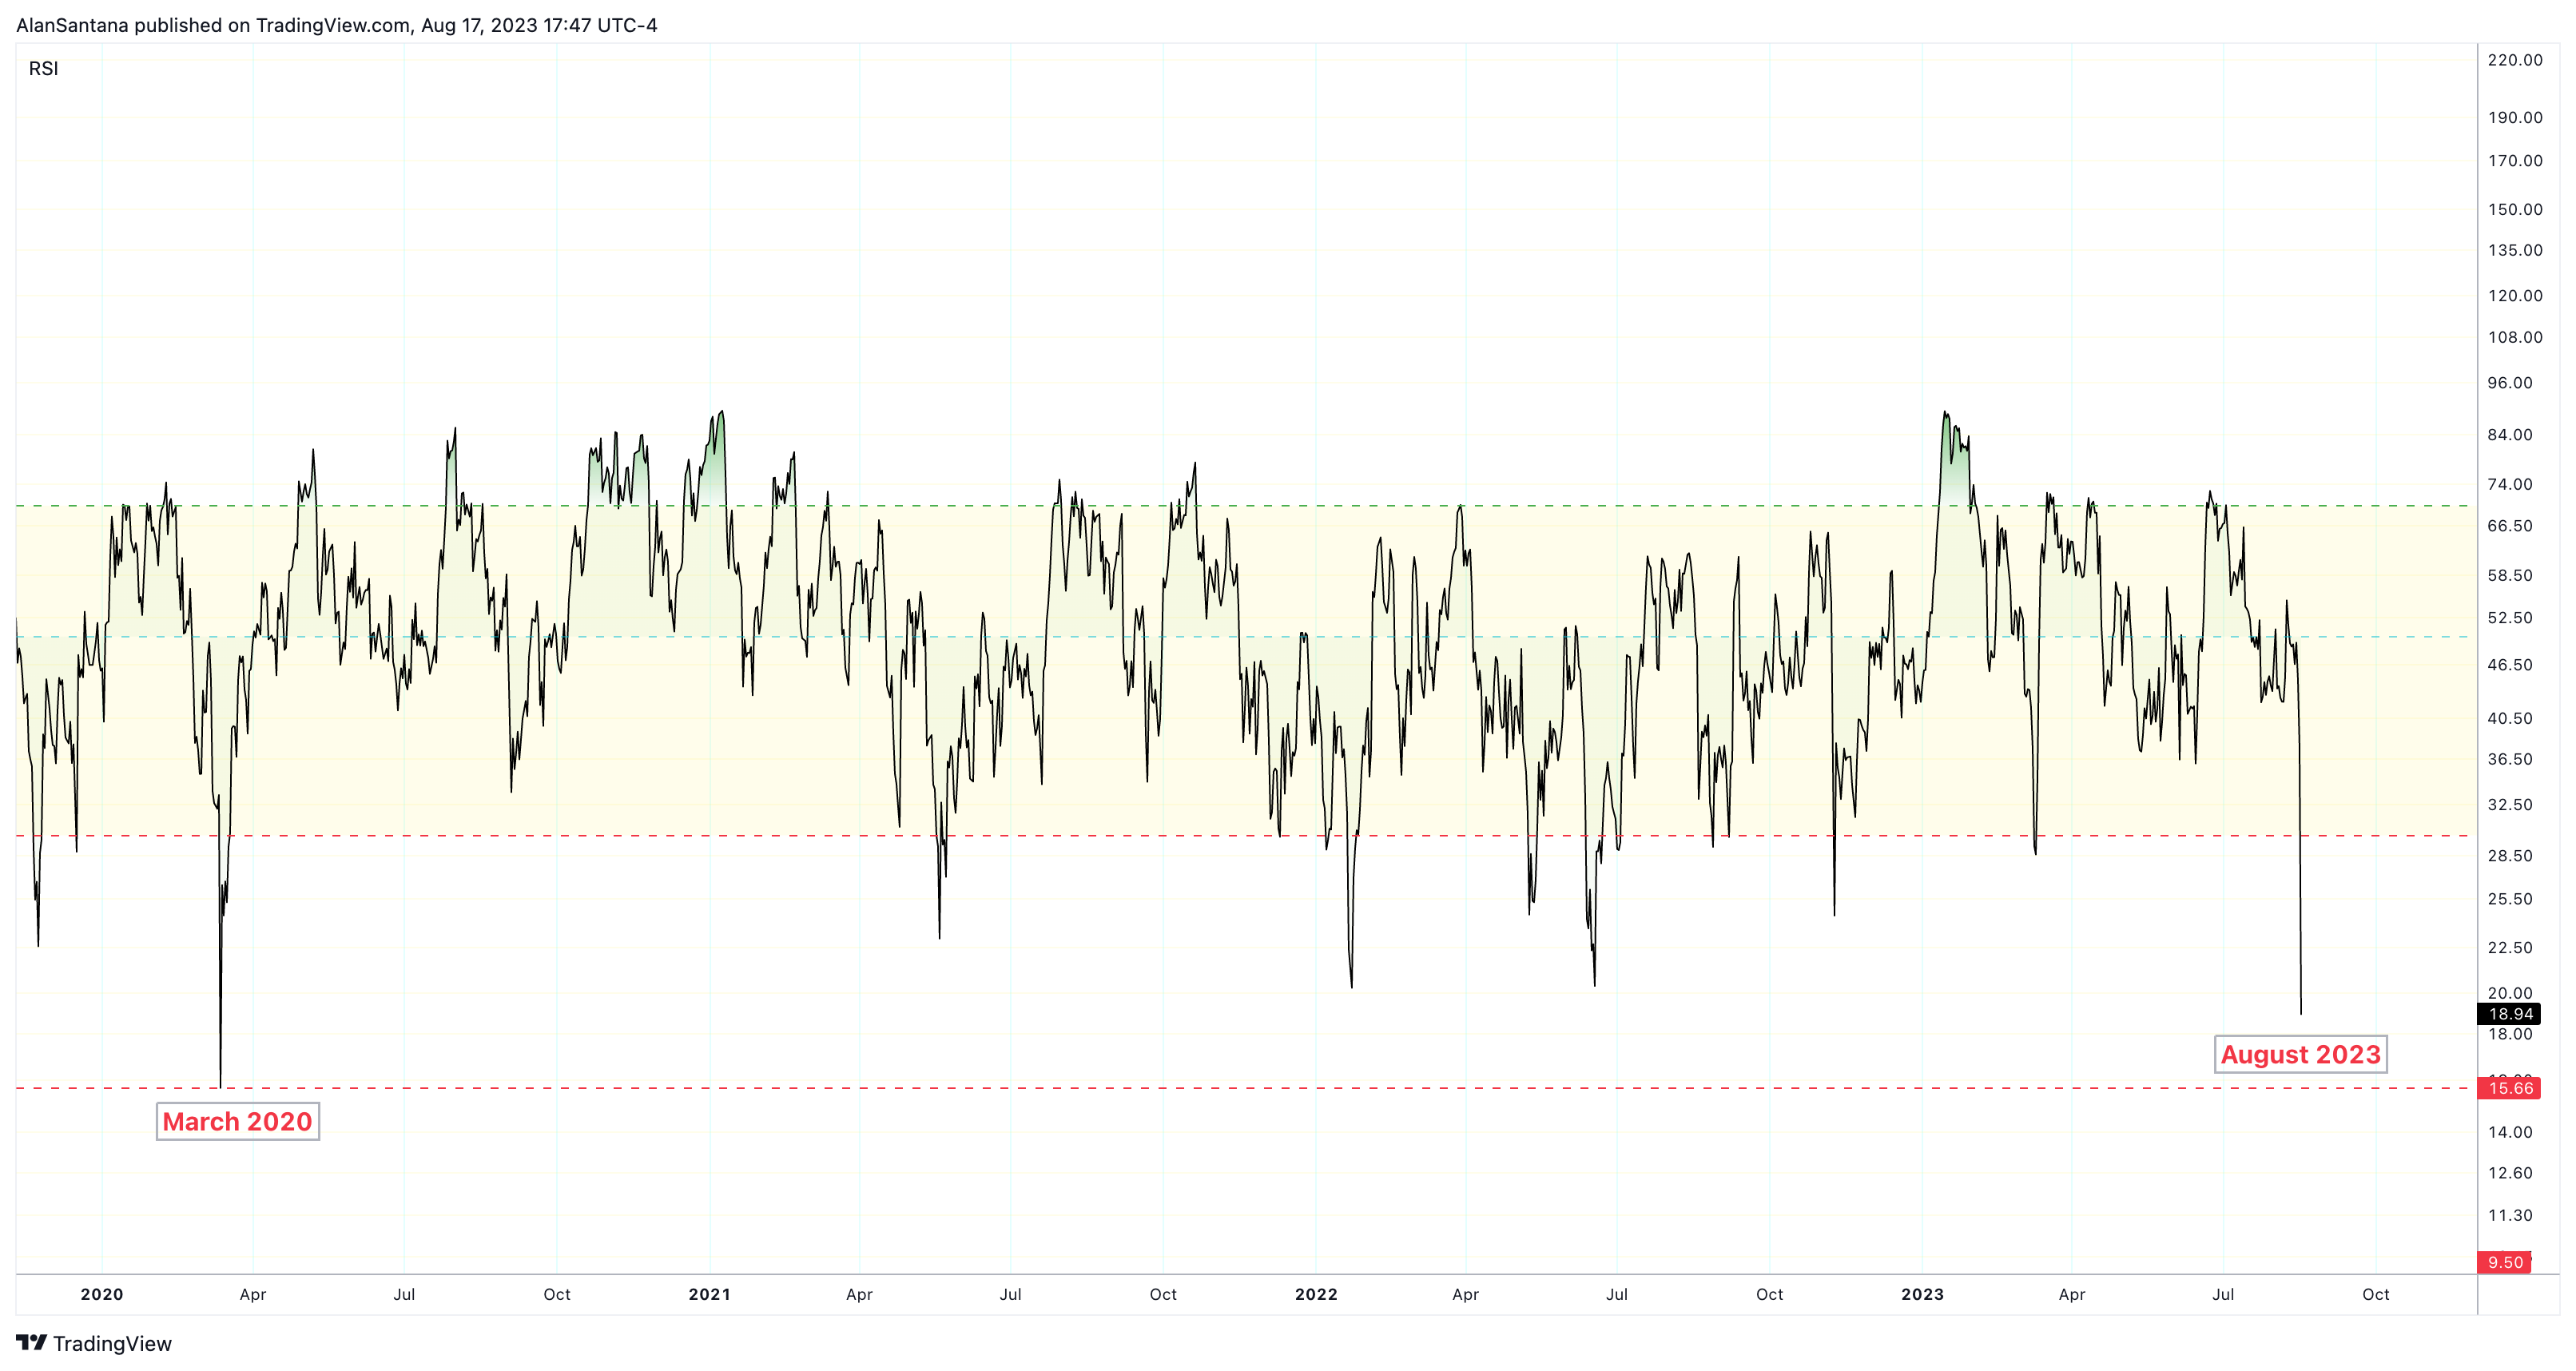This screenshot has height=1371, width=2576.
Task: Select the March 2020 annotation label
Action: [237, 1121]
